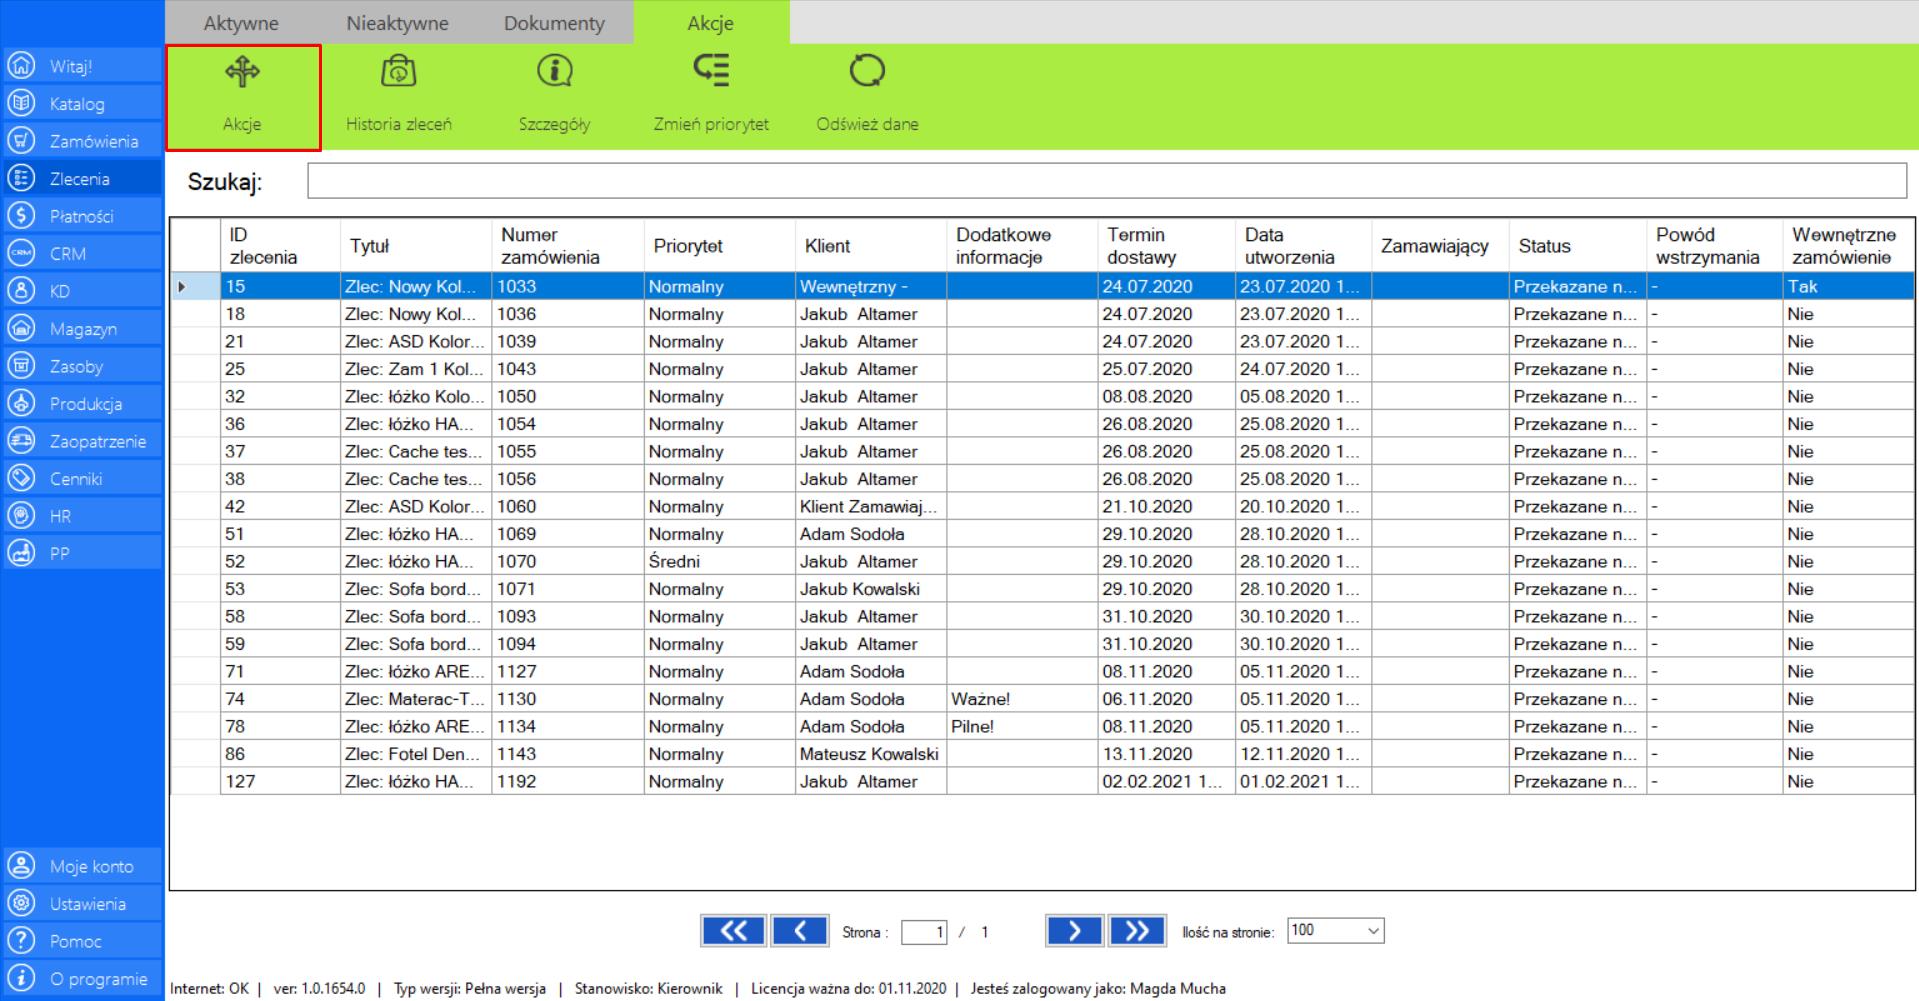The width and height of the screenshot is (1919, 1001).
Task: Go to Zaopatrzenie in the sidebar
Action: coord(81,441)
